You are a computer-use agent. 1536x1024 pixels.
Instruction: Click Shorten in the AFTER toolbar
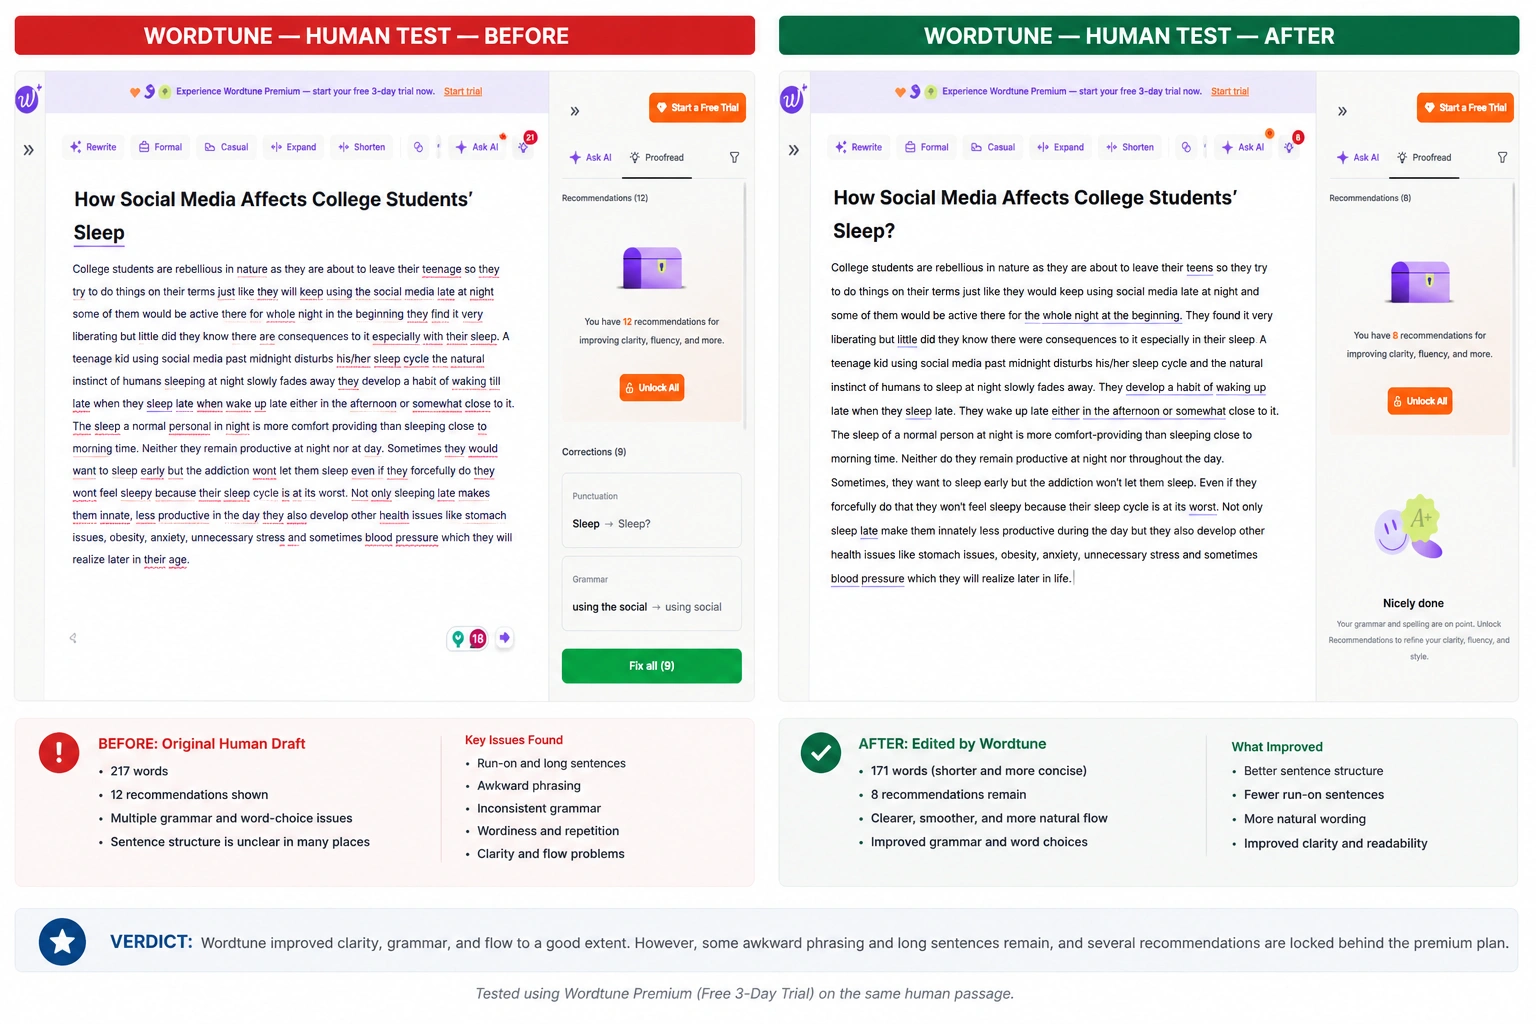pos(1130,147)
